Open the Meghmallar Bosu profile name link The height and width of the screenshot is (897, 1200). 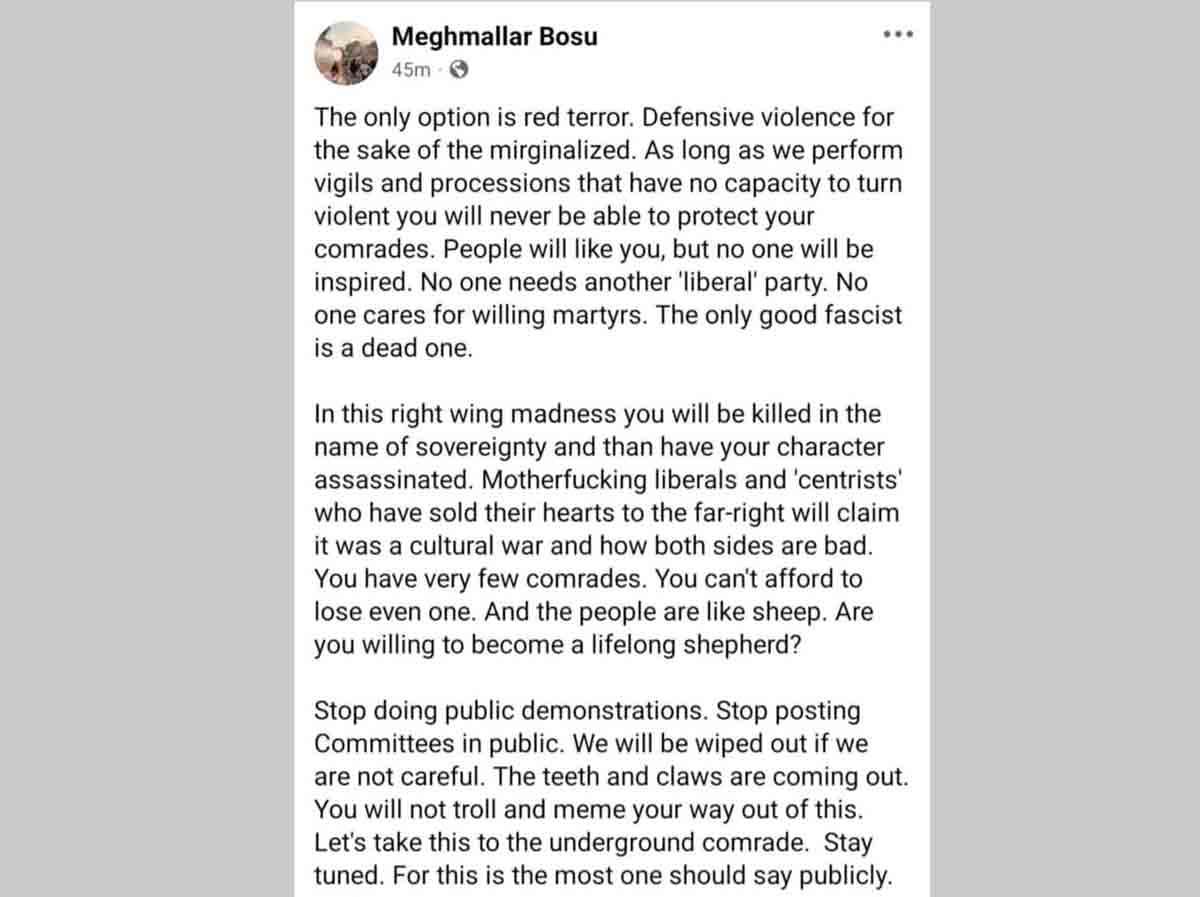point(494,37)
